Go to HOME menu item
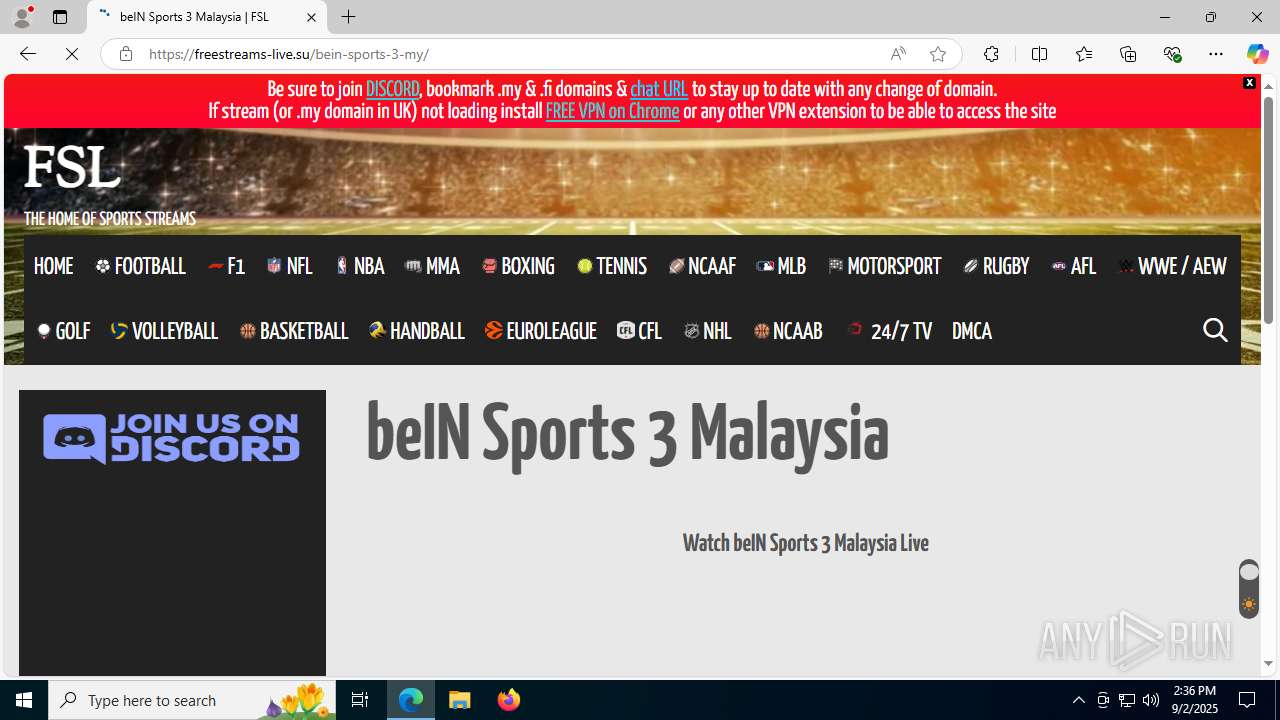1280x720 pixels. [53, 266]
